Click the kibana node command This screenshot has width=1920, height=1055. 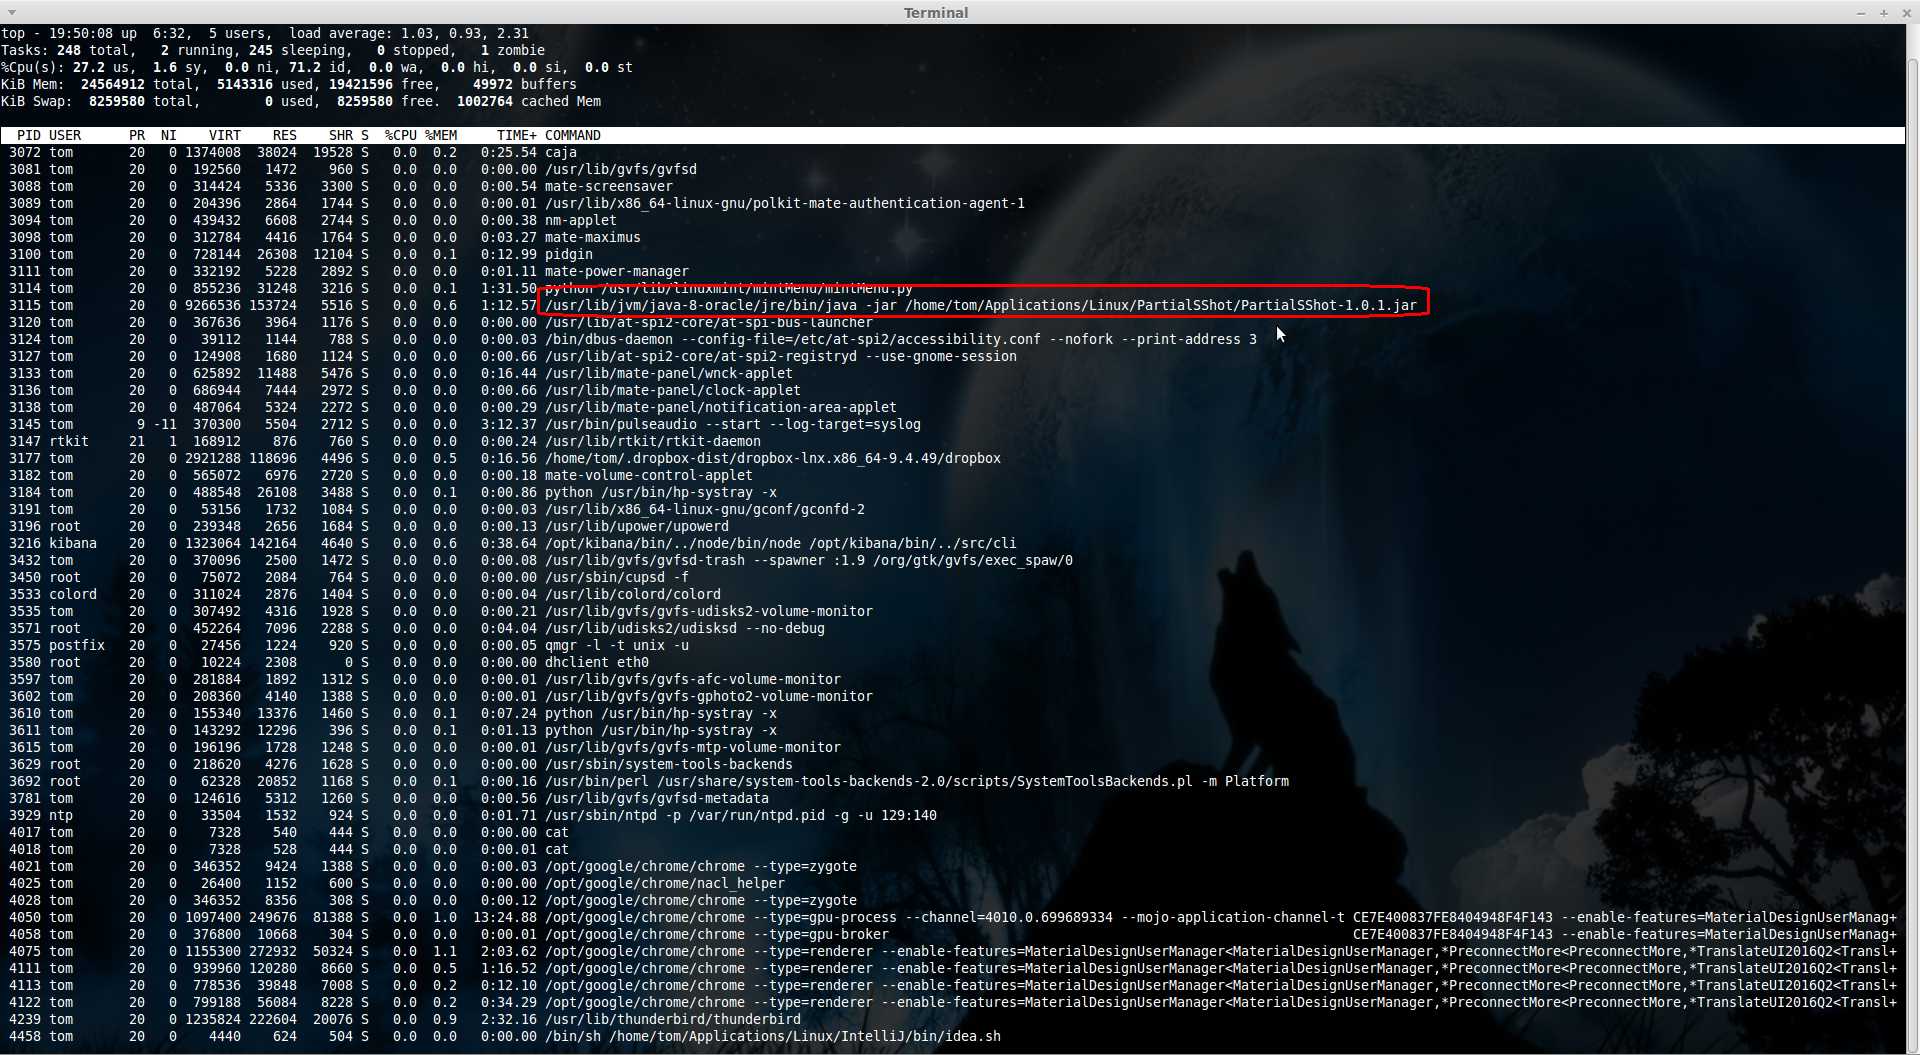coord(780,543)
